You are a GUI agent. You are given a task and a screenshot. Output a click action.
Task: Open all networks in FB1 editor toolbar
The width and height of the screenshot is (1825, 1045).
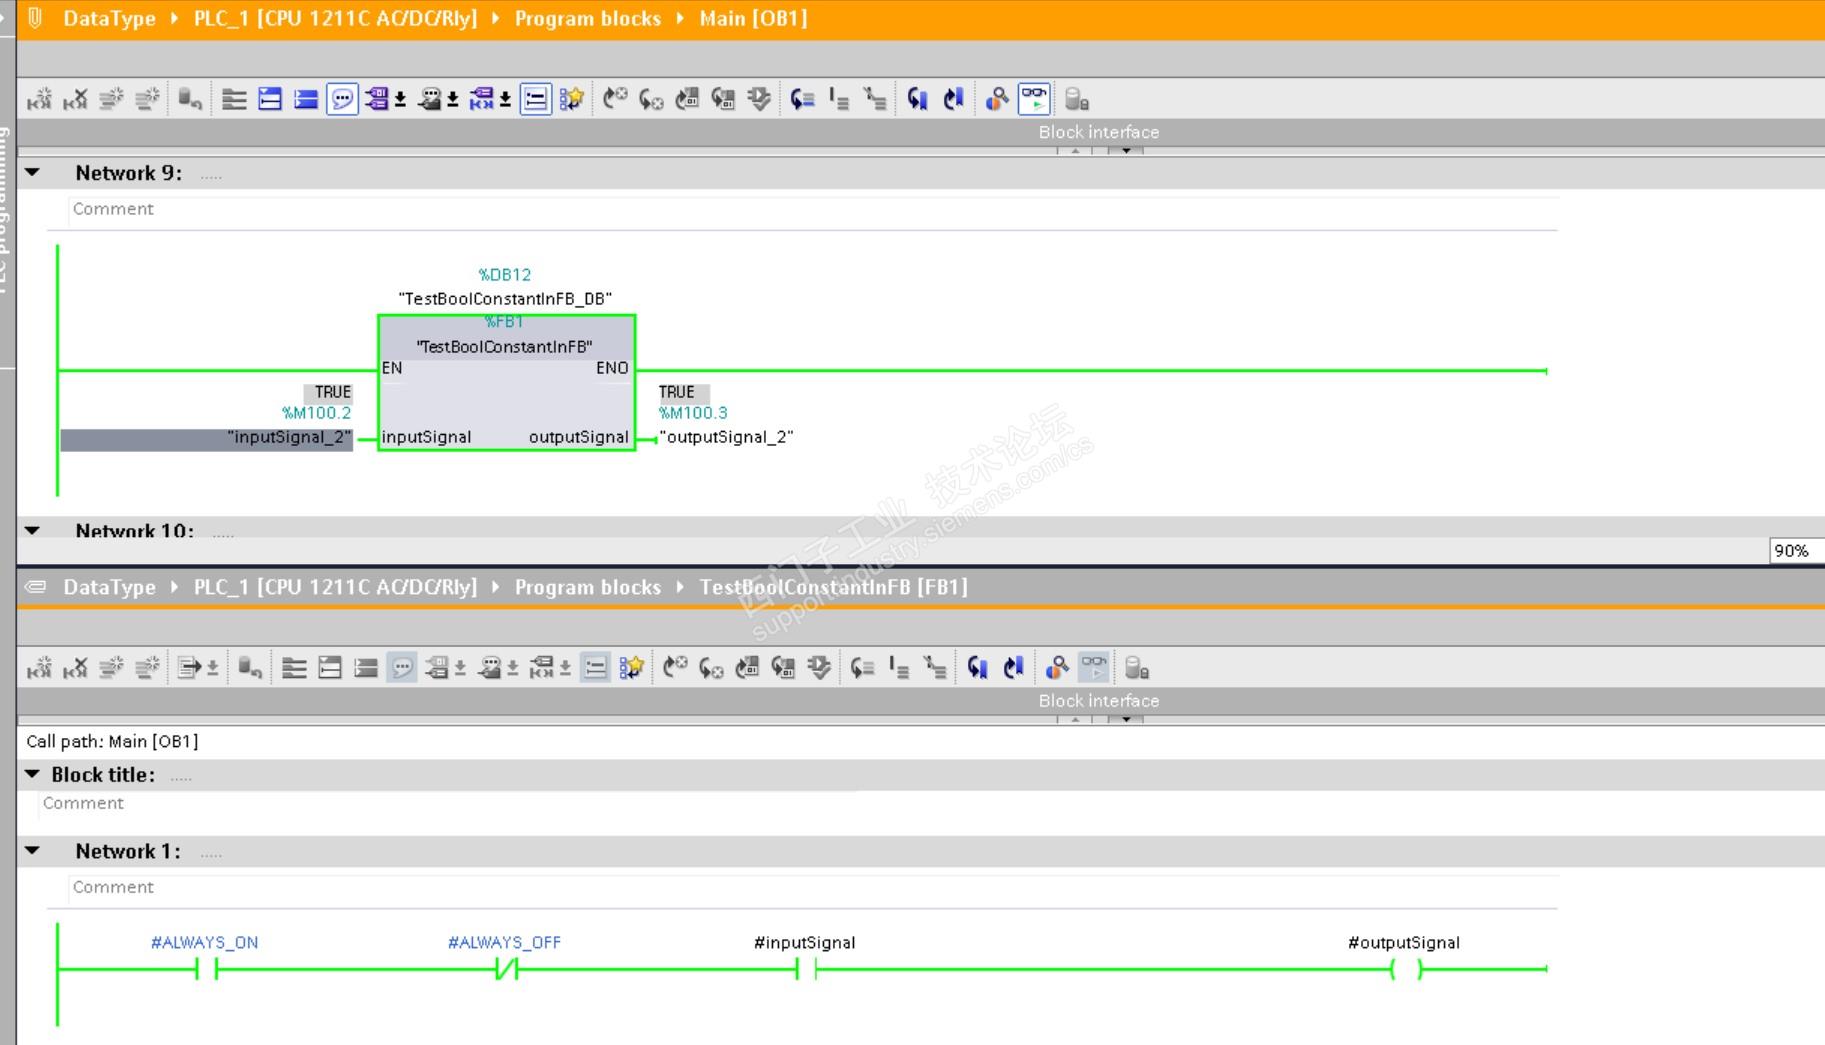tap(330, 668)
